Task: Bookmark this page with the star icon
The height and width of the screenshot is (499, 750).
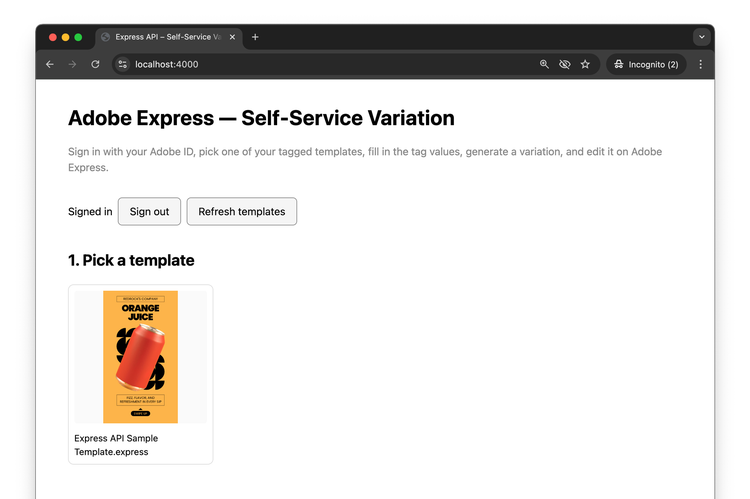Action: [585, 64]
